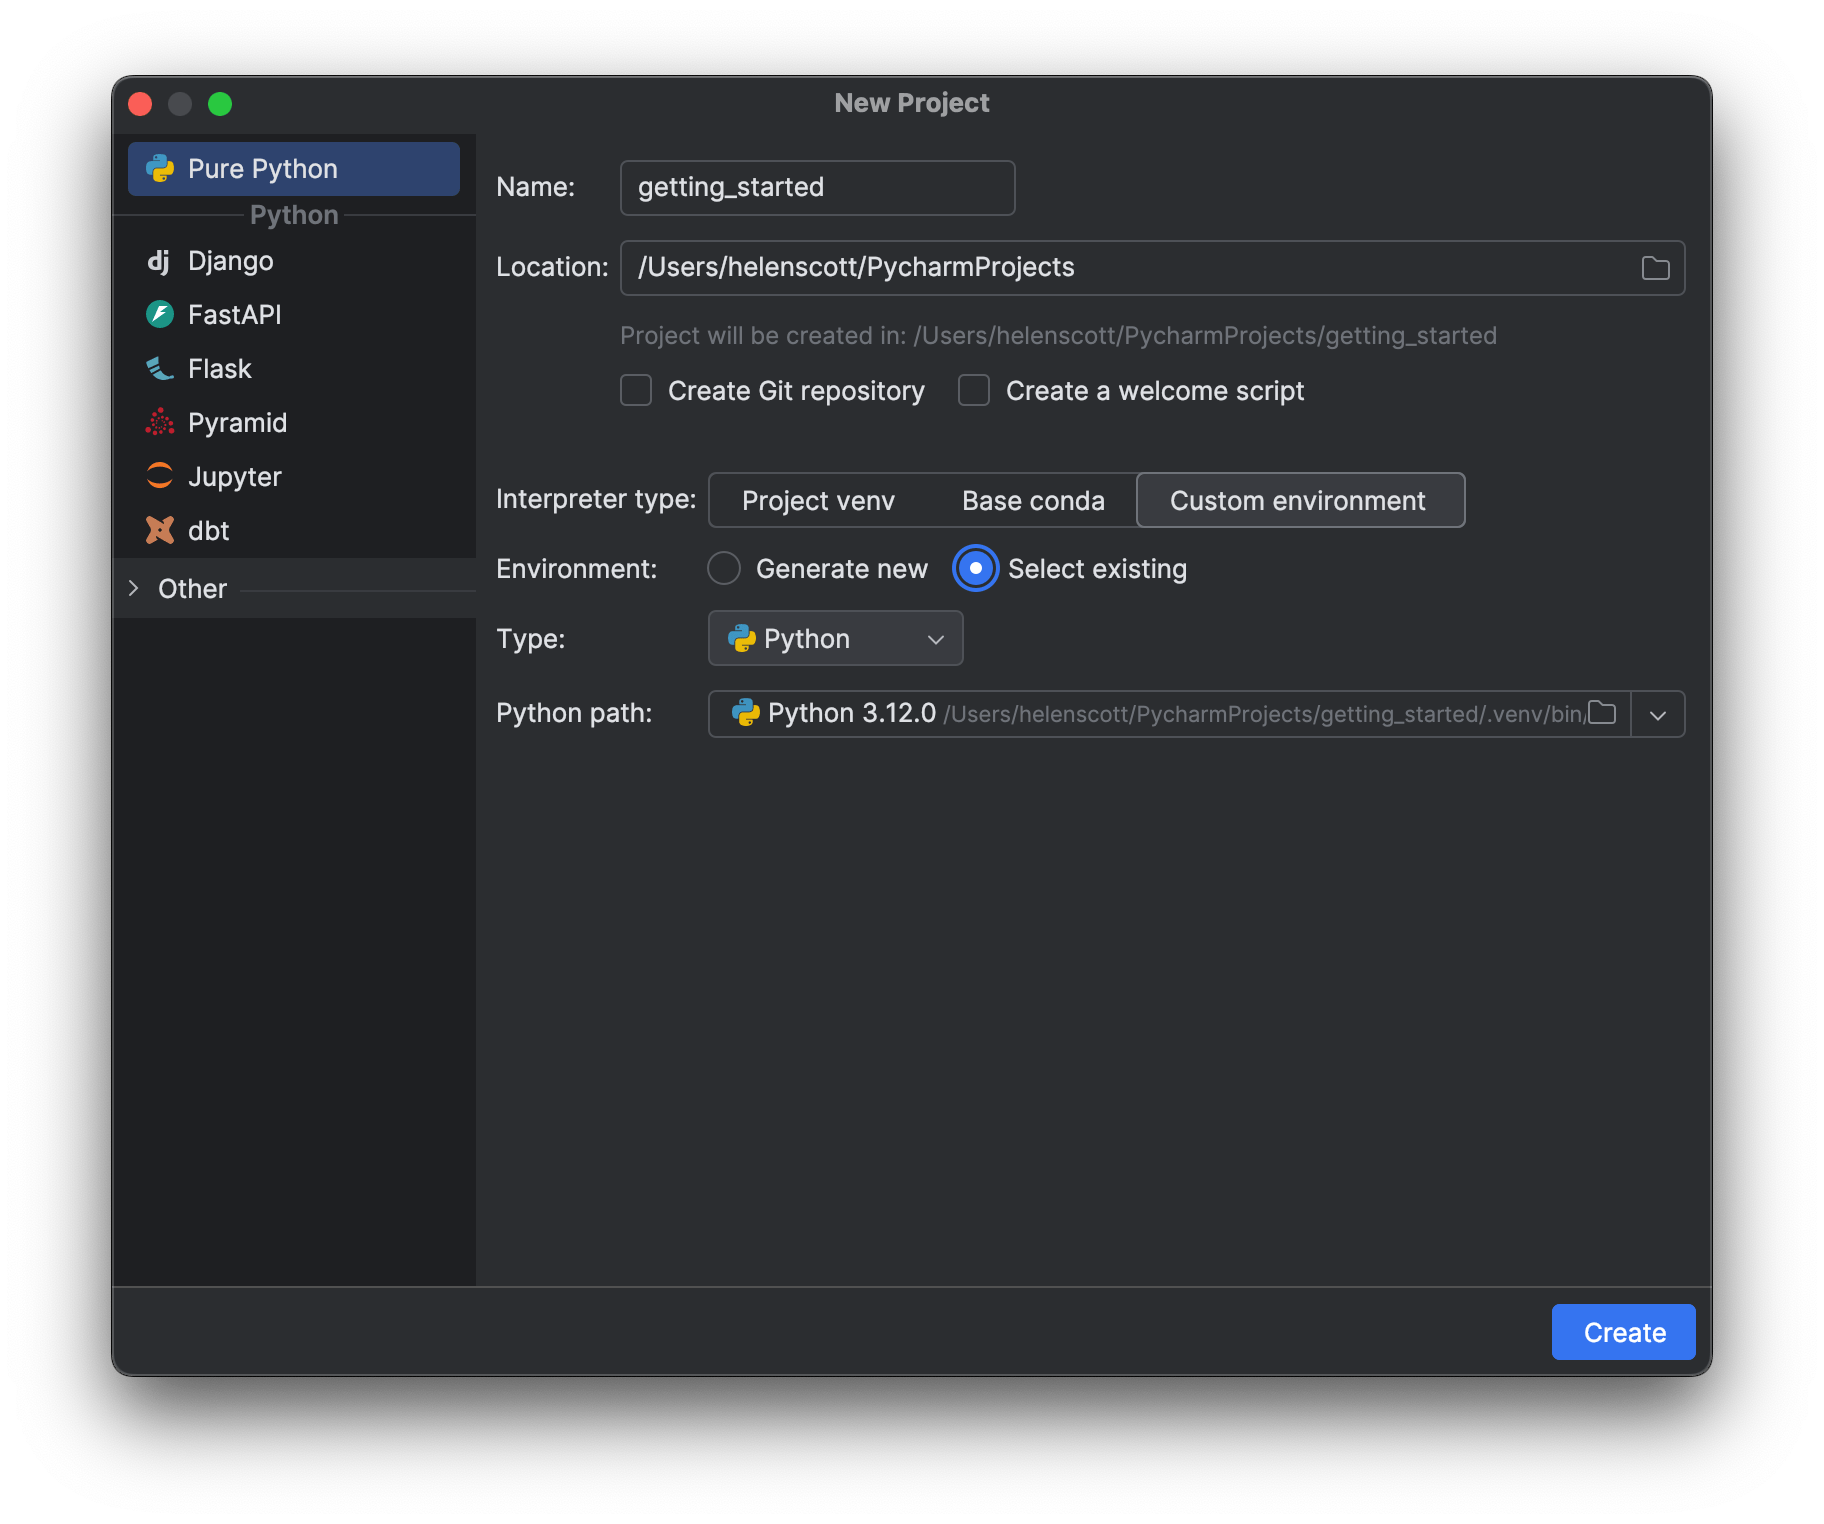Click the Create button
Viewport: 1824px width, 1524px height.
coord(1623,1332)
